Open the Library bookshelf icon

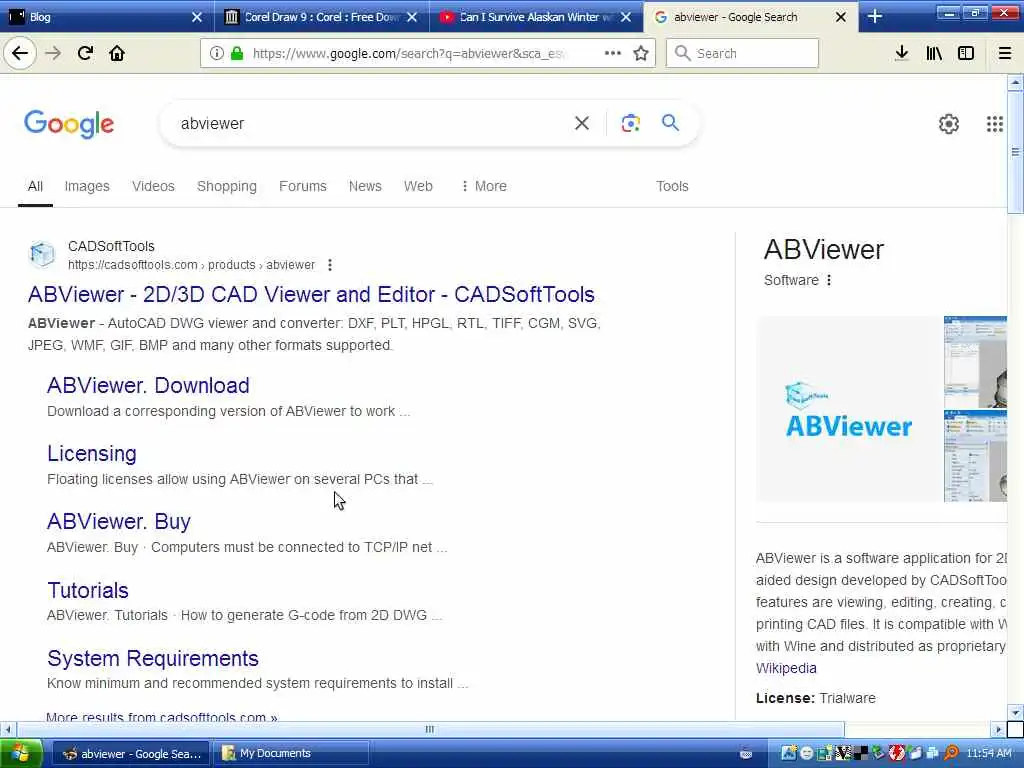point(934,53)
